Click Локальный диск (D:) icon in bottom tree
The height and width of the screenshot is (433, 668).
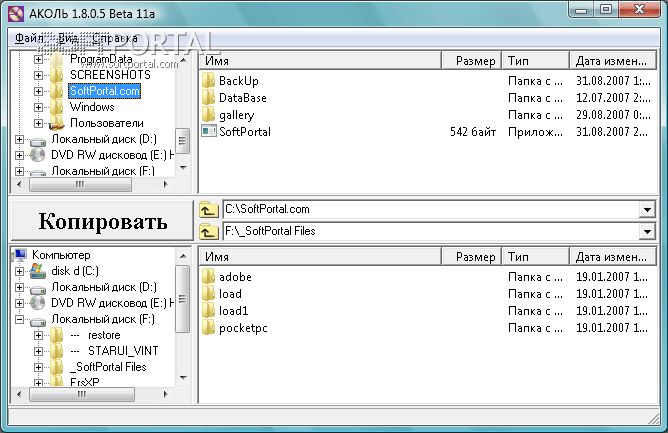(38, 289)
